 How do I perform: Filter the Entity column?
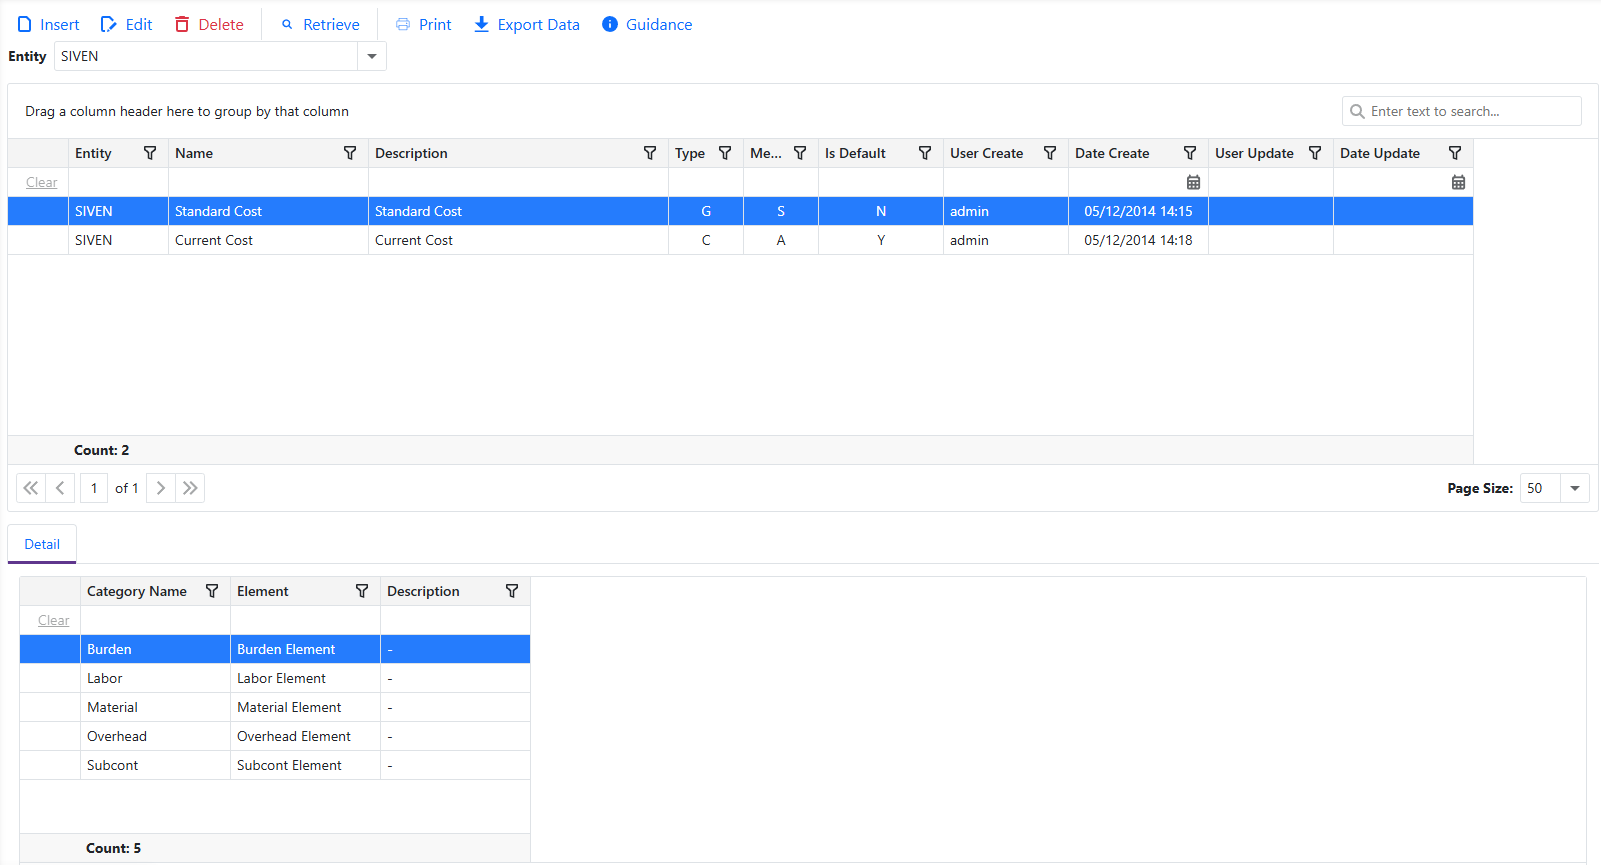click(150, 153)
